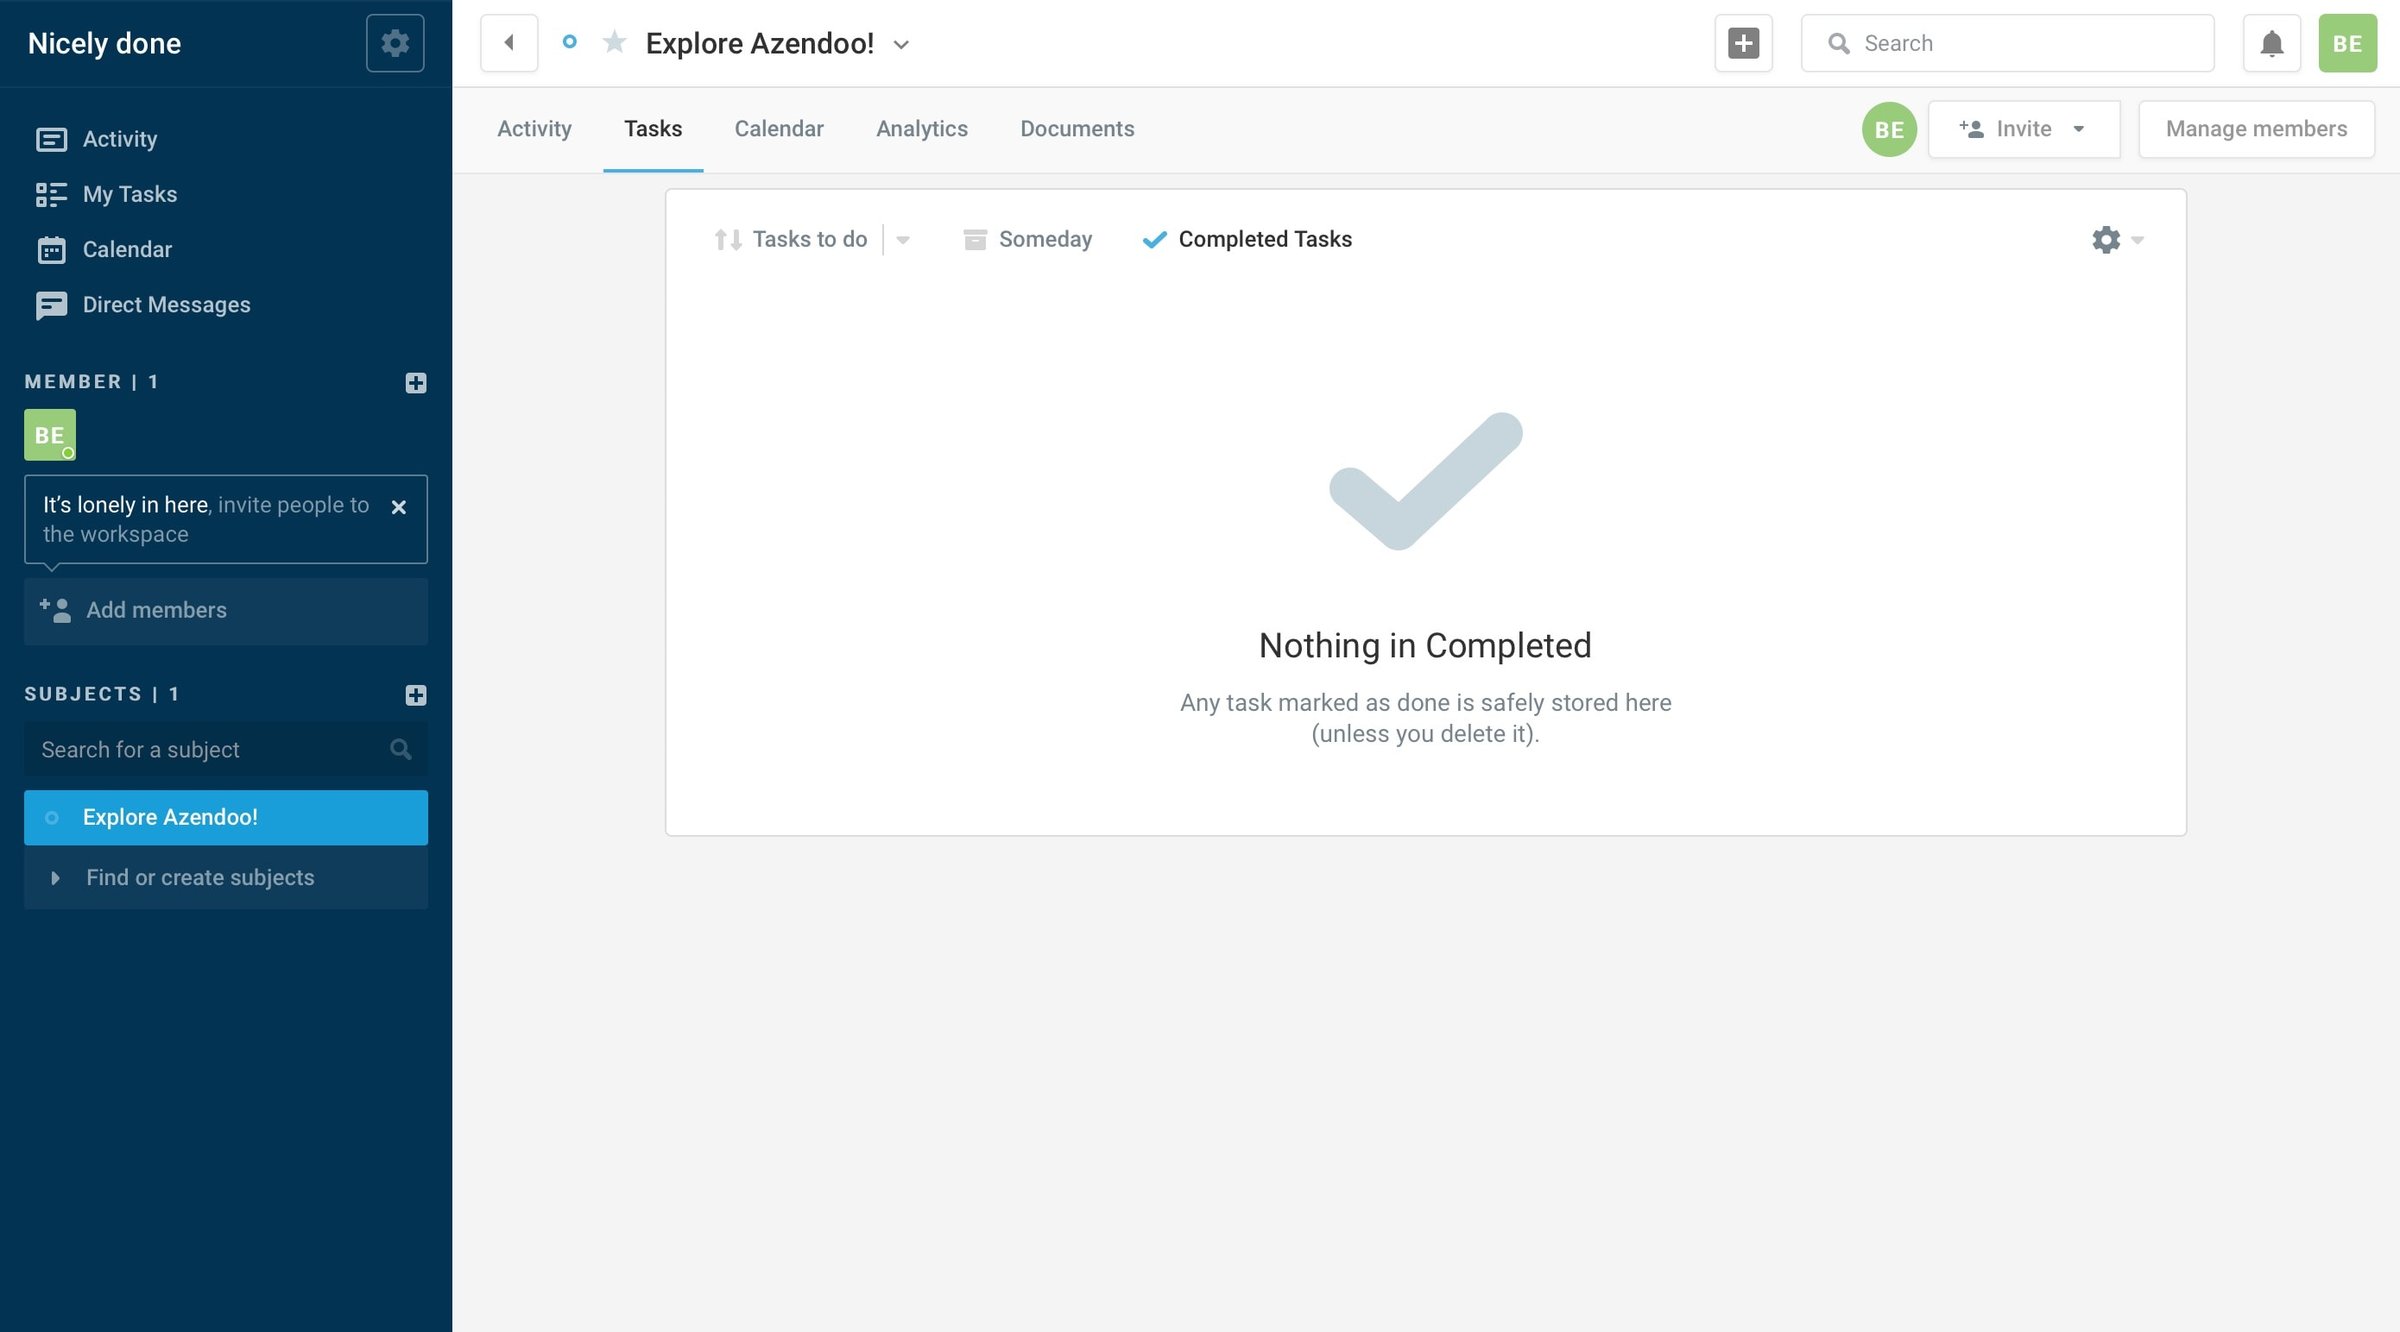Screen dimensions: 2400x1332
Task: Open the Invite dropdown button
Action: [2024, 129]
